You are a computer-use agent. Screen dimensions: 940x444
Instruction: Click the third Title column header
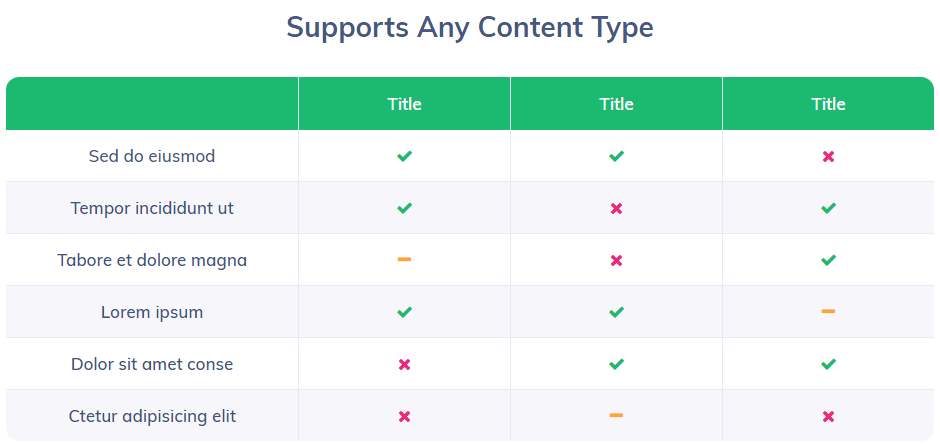(x=828, y=104)
